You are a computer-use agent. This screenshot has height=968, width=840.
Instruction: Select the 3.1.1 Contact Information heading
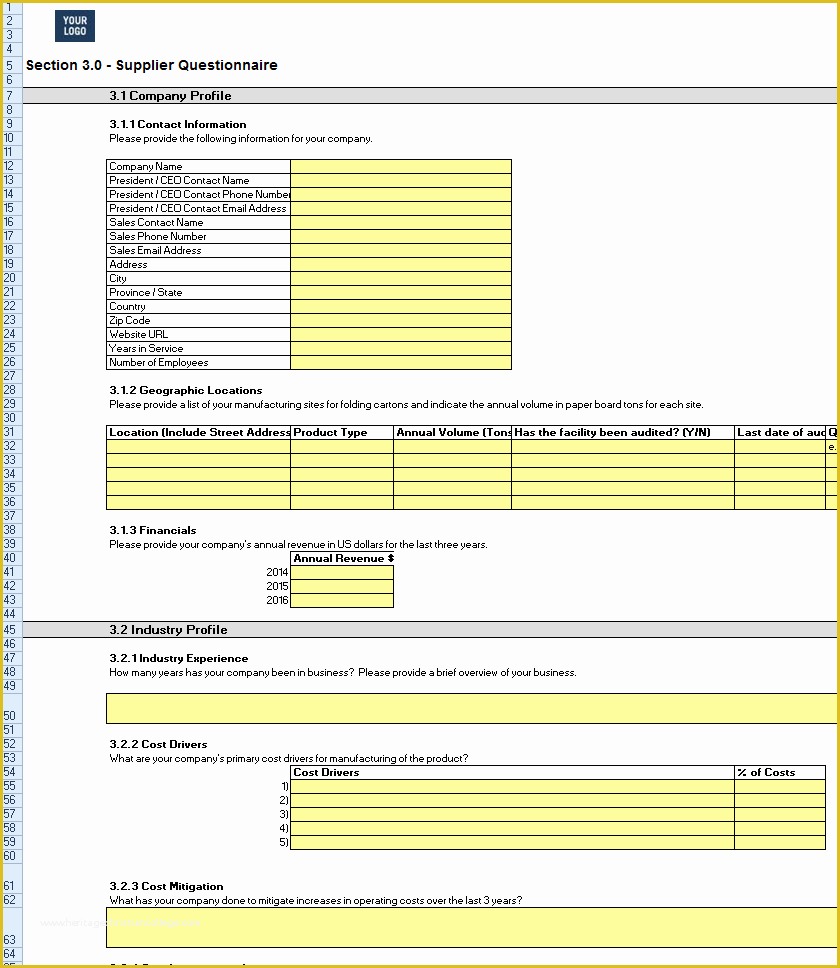(178, 124)
